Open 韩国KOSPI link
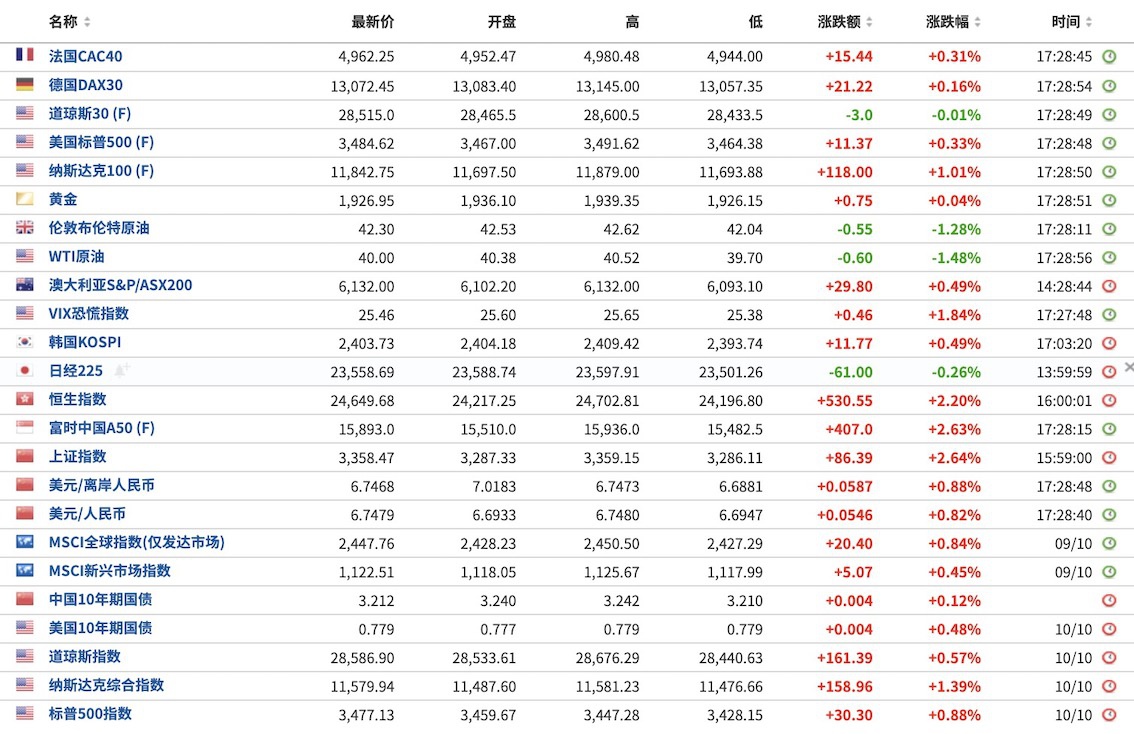Image resolution: width=1134 pixels, height=734 pixels. pyautogui.click(x=85, y=342)
